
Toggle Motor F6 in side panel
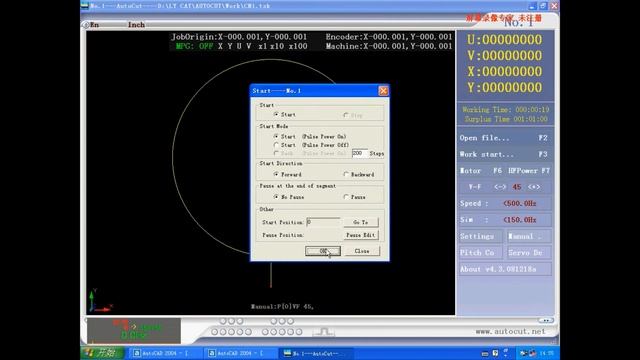(481, 171)
